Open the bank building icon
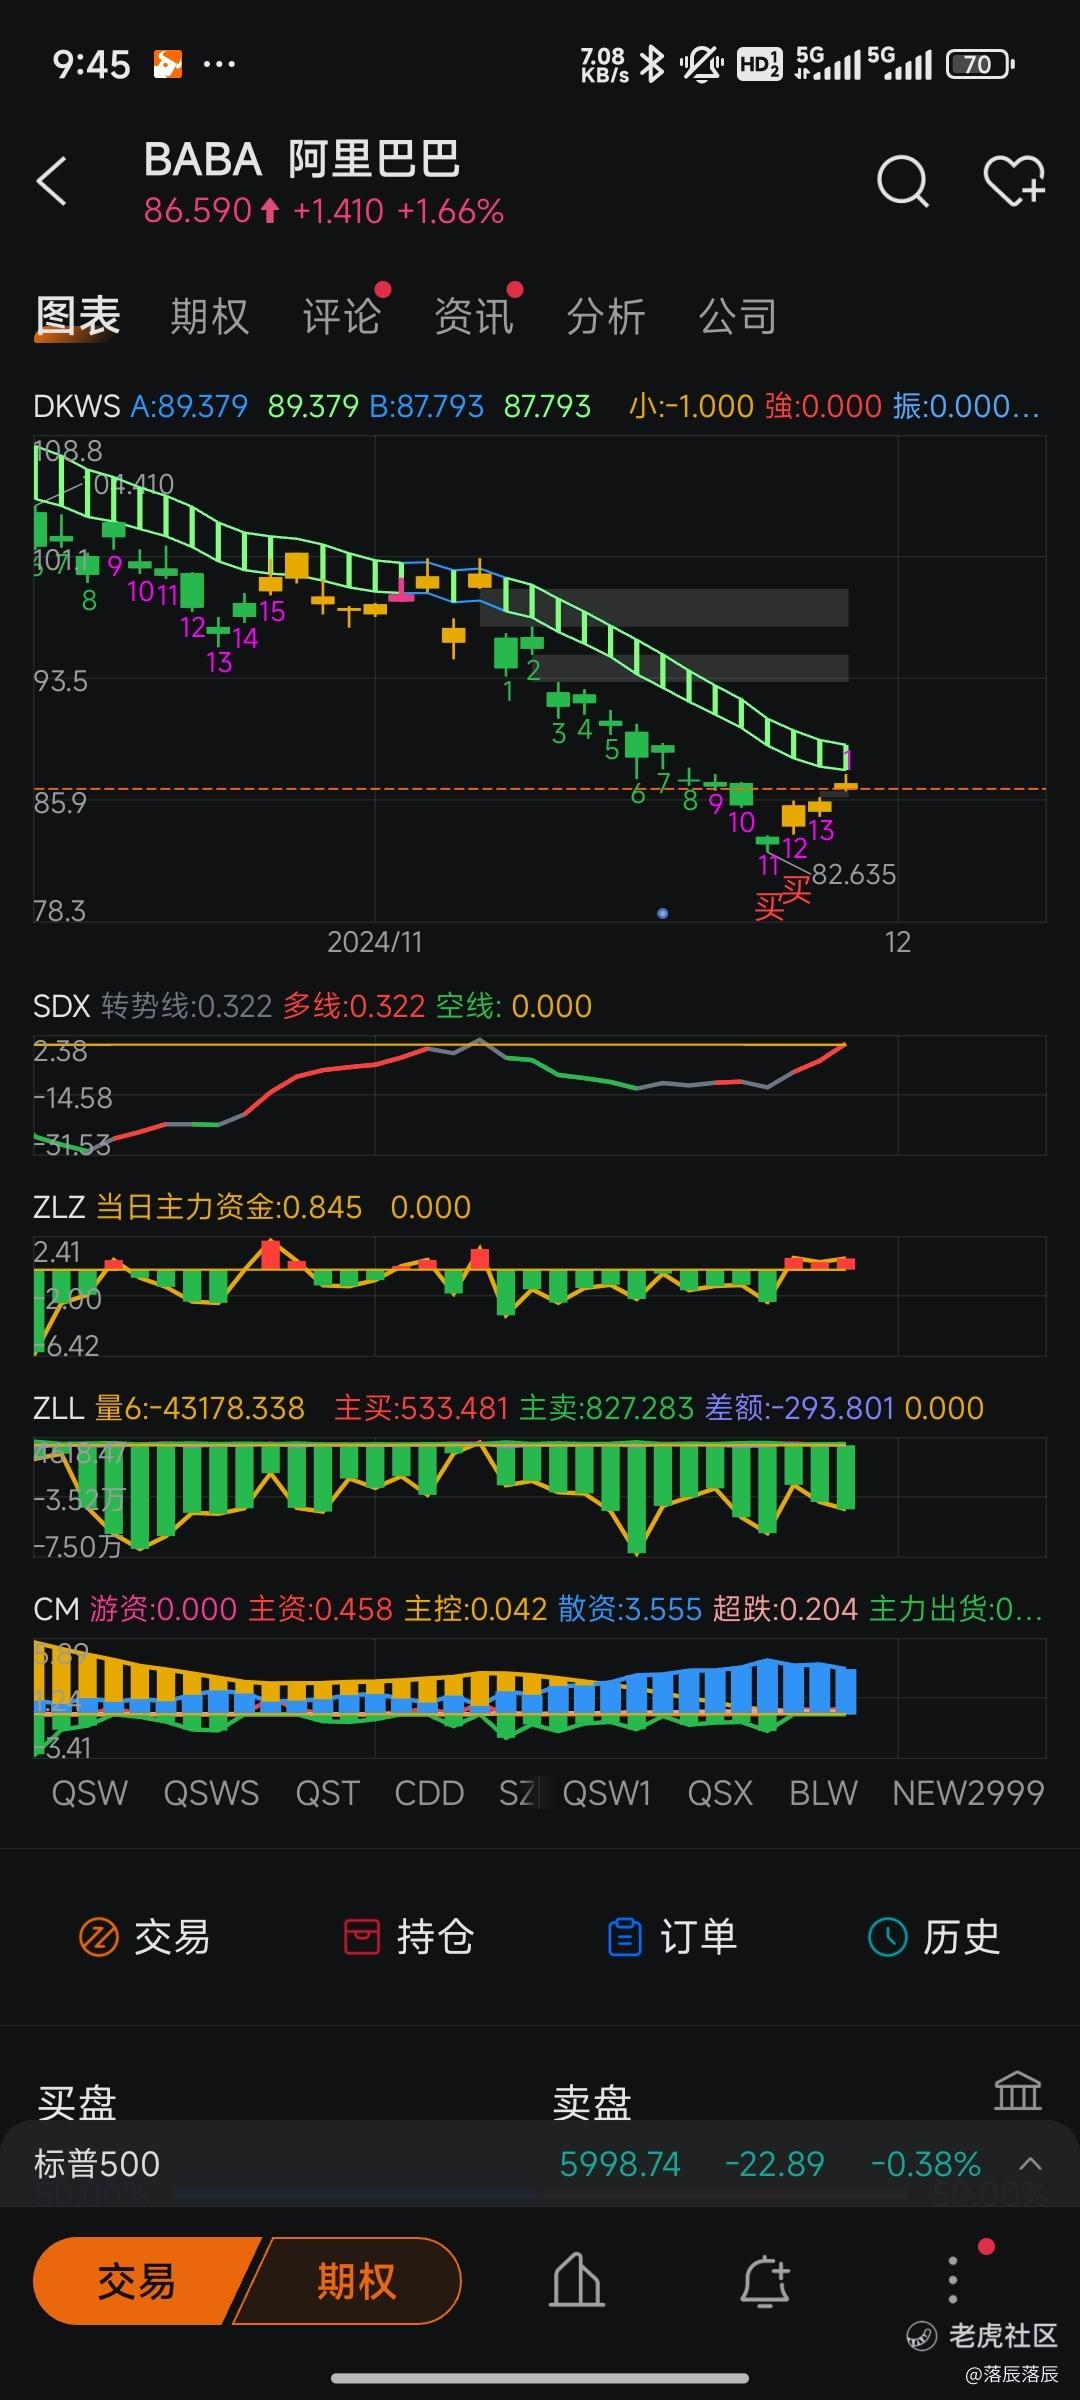Viewport: 1080px width, 2400px height. pyautogui.click(x=1017, y=2091)
